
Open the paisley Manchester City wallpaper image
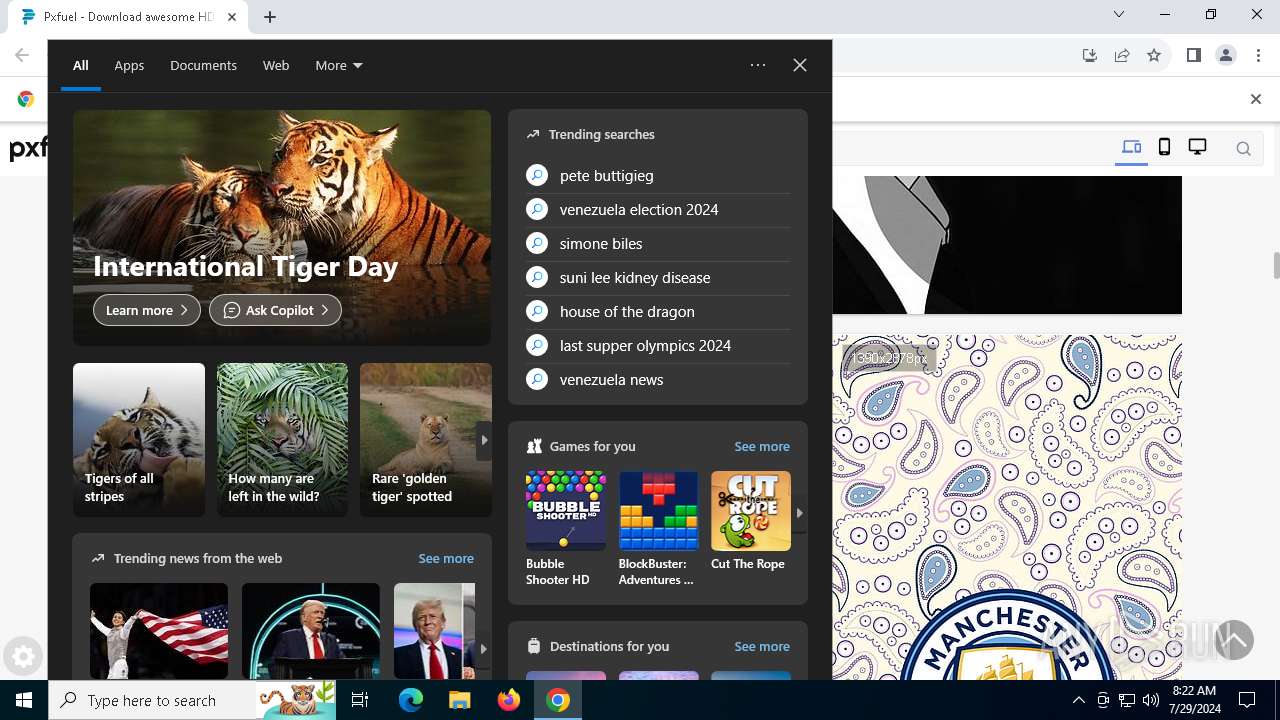point(1007,507)
